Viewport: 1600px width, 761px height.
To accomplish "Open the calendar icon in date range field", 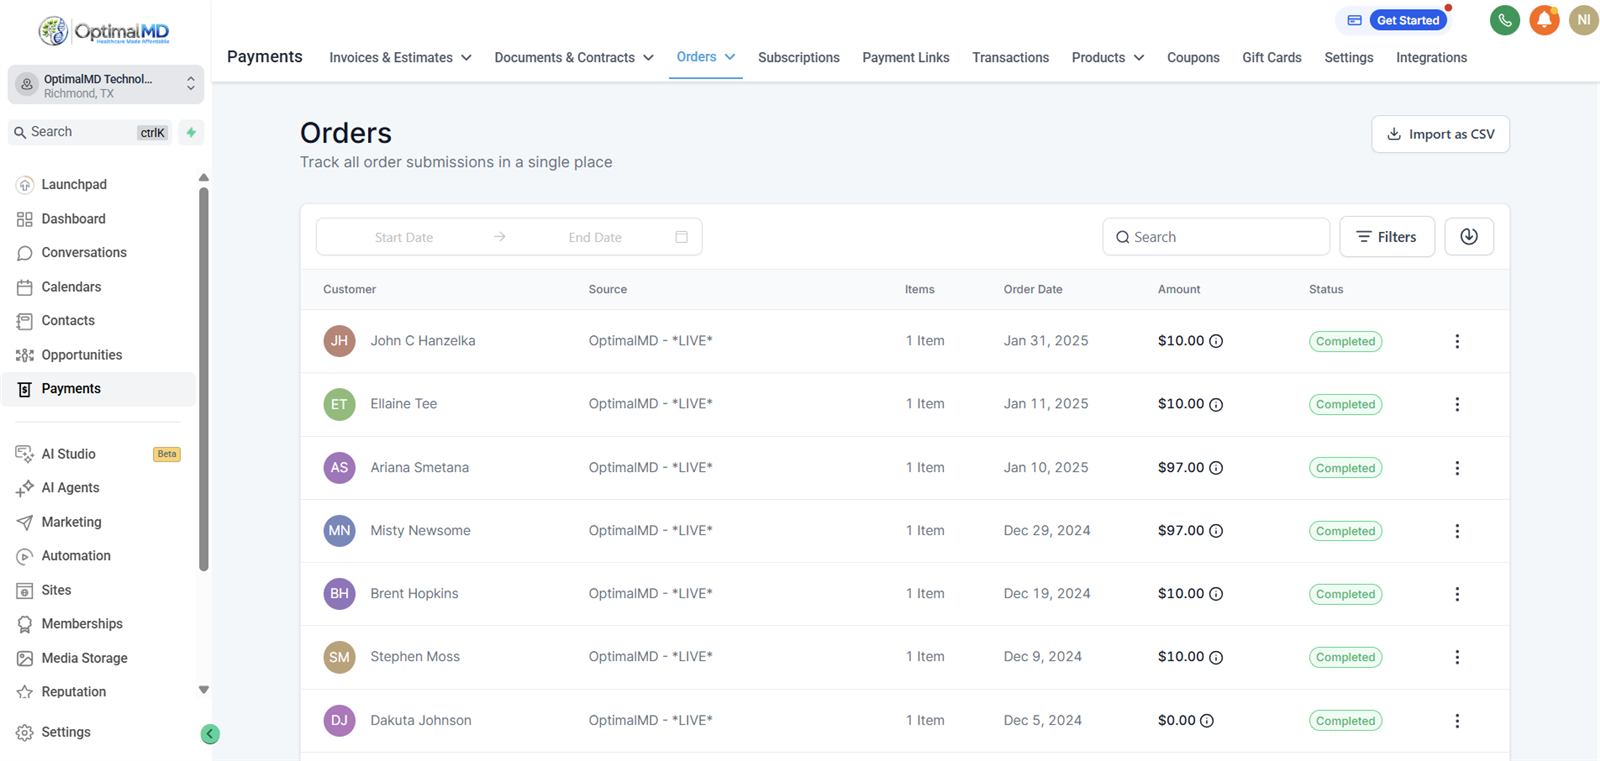I will coord(682,237).
